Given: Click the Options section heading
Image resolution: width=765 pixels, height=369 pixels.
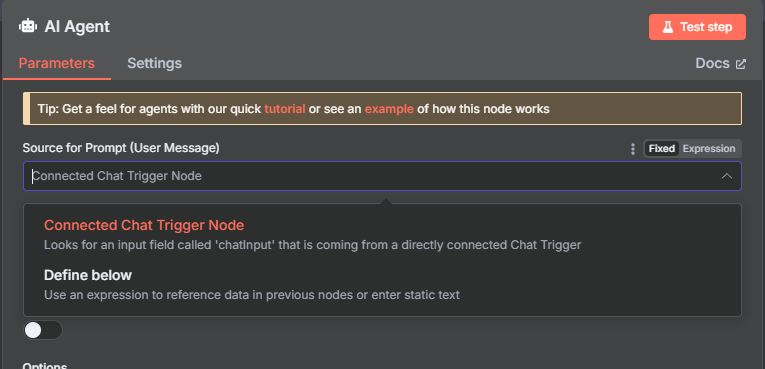Looking at the screenshot, I should tap(45, 366).
